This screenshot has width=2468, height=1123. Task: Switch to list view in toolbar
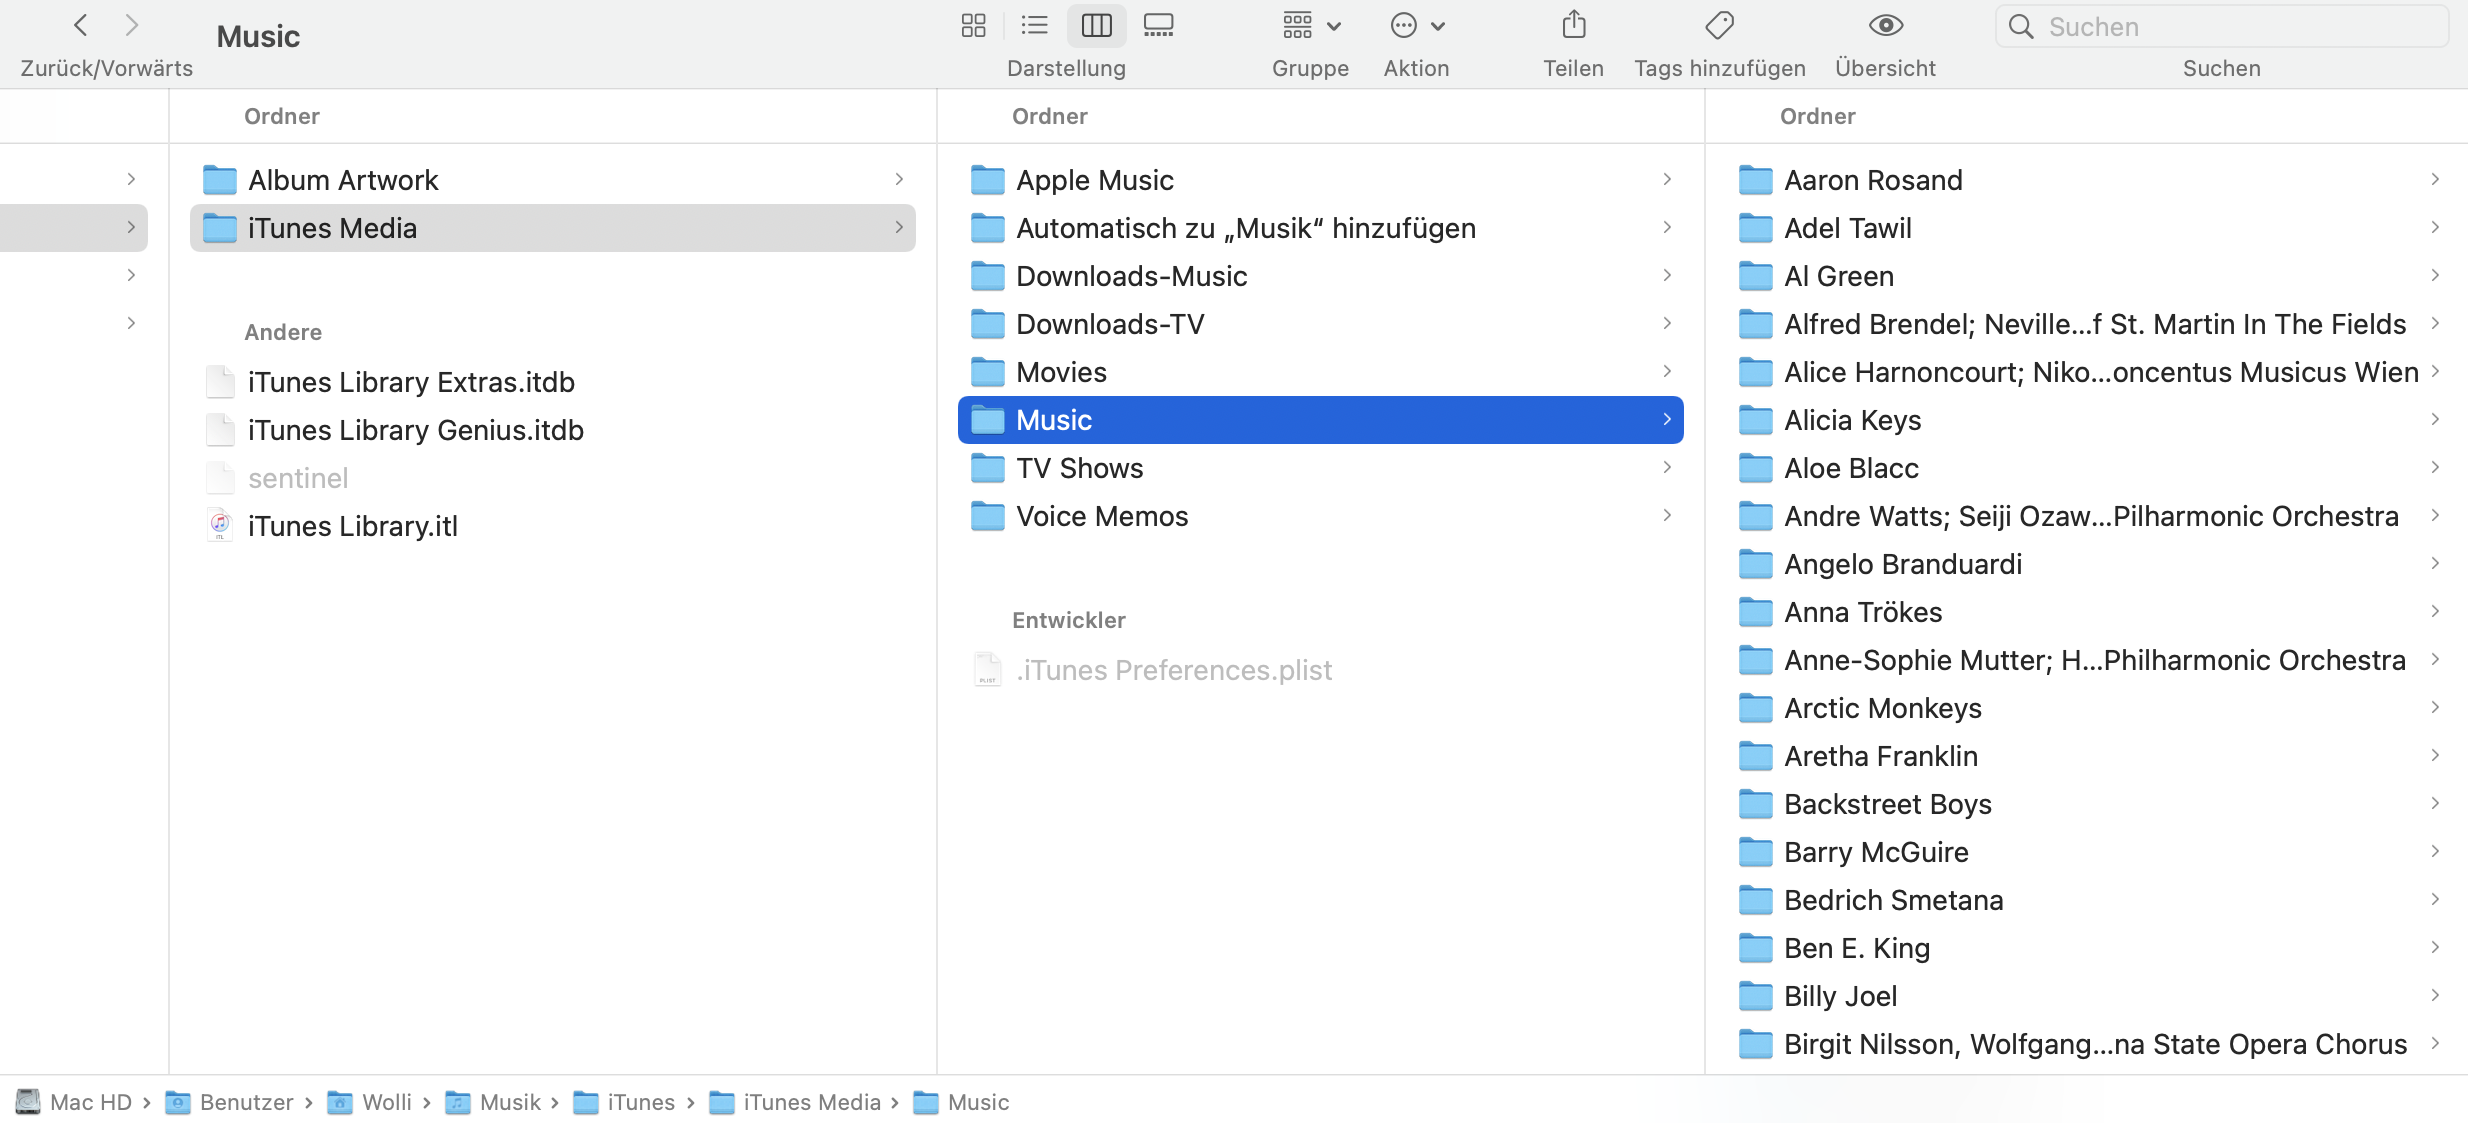1034,25
